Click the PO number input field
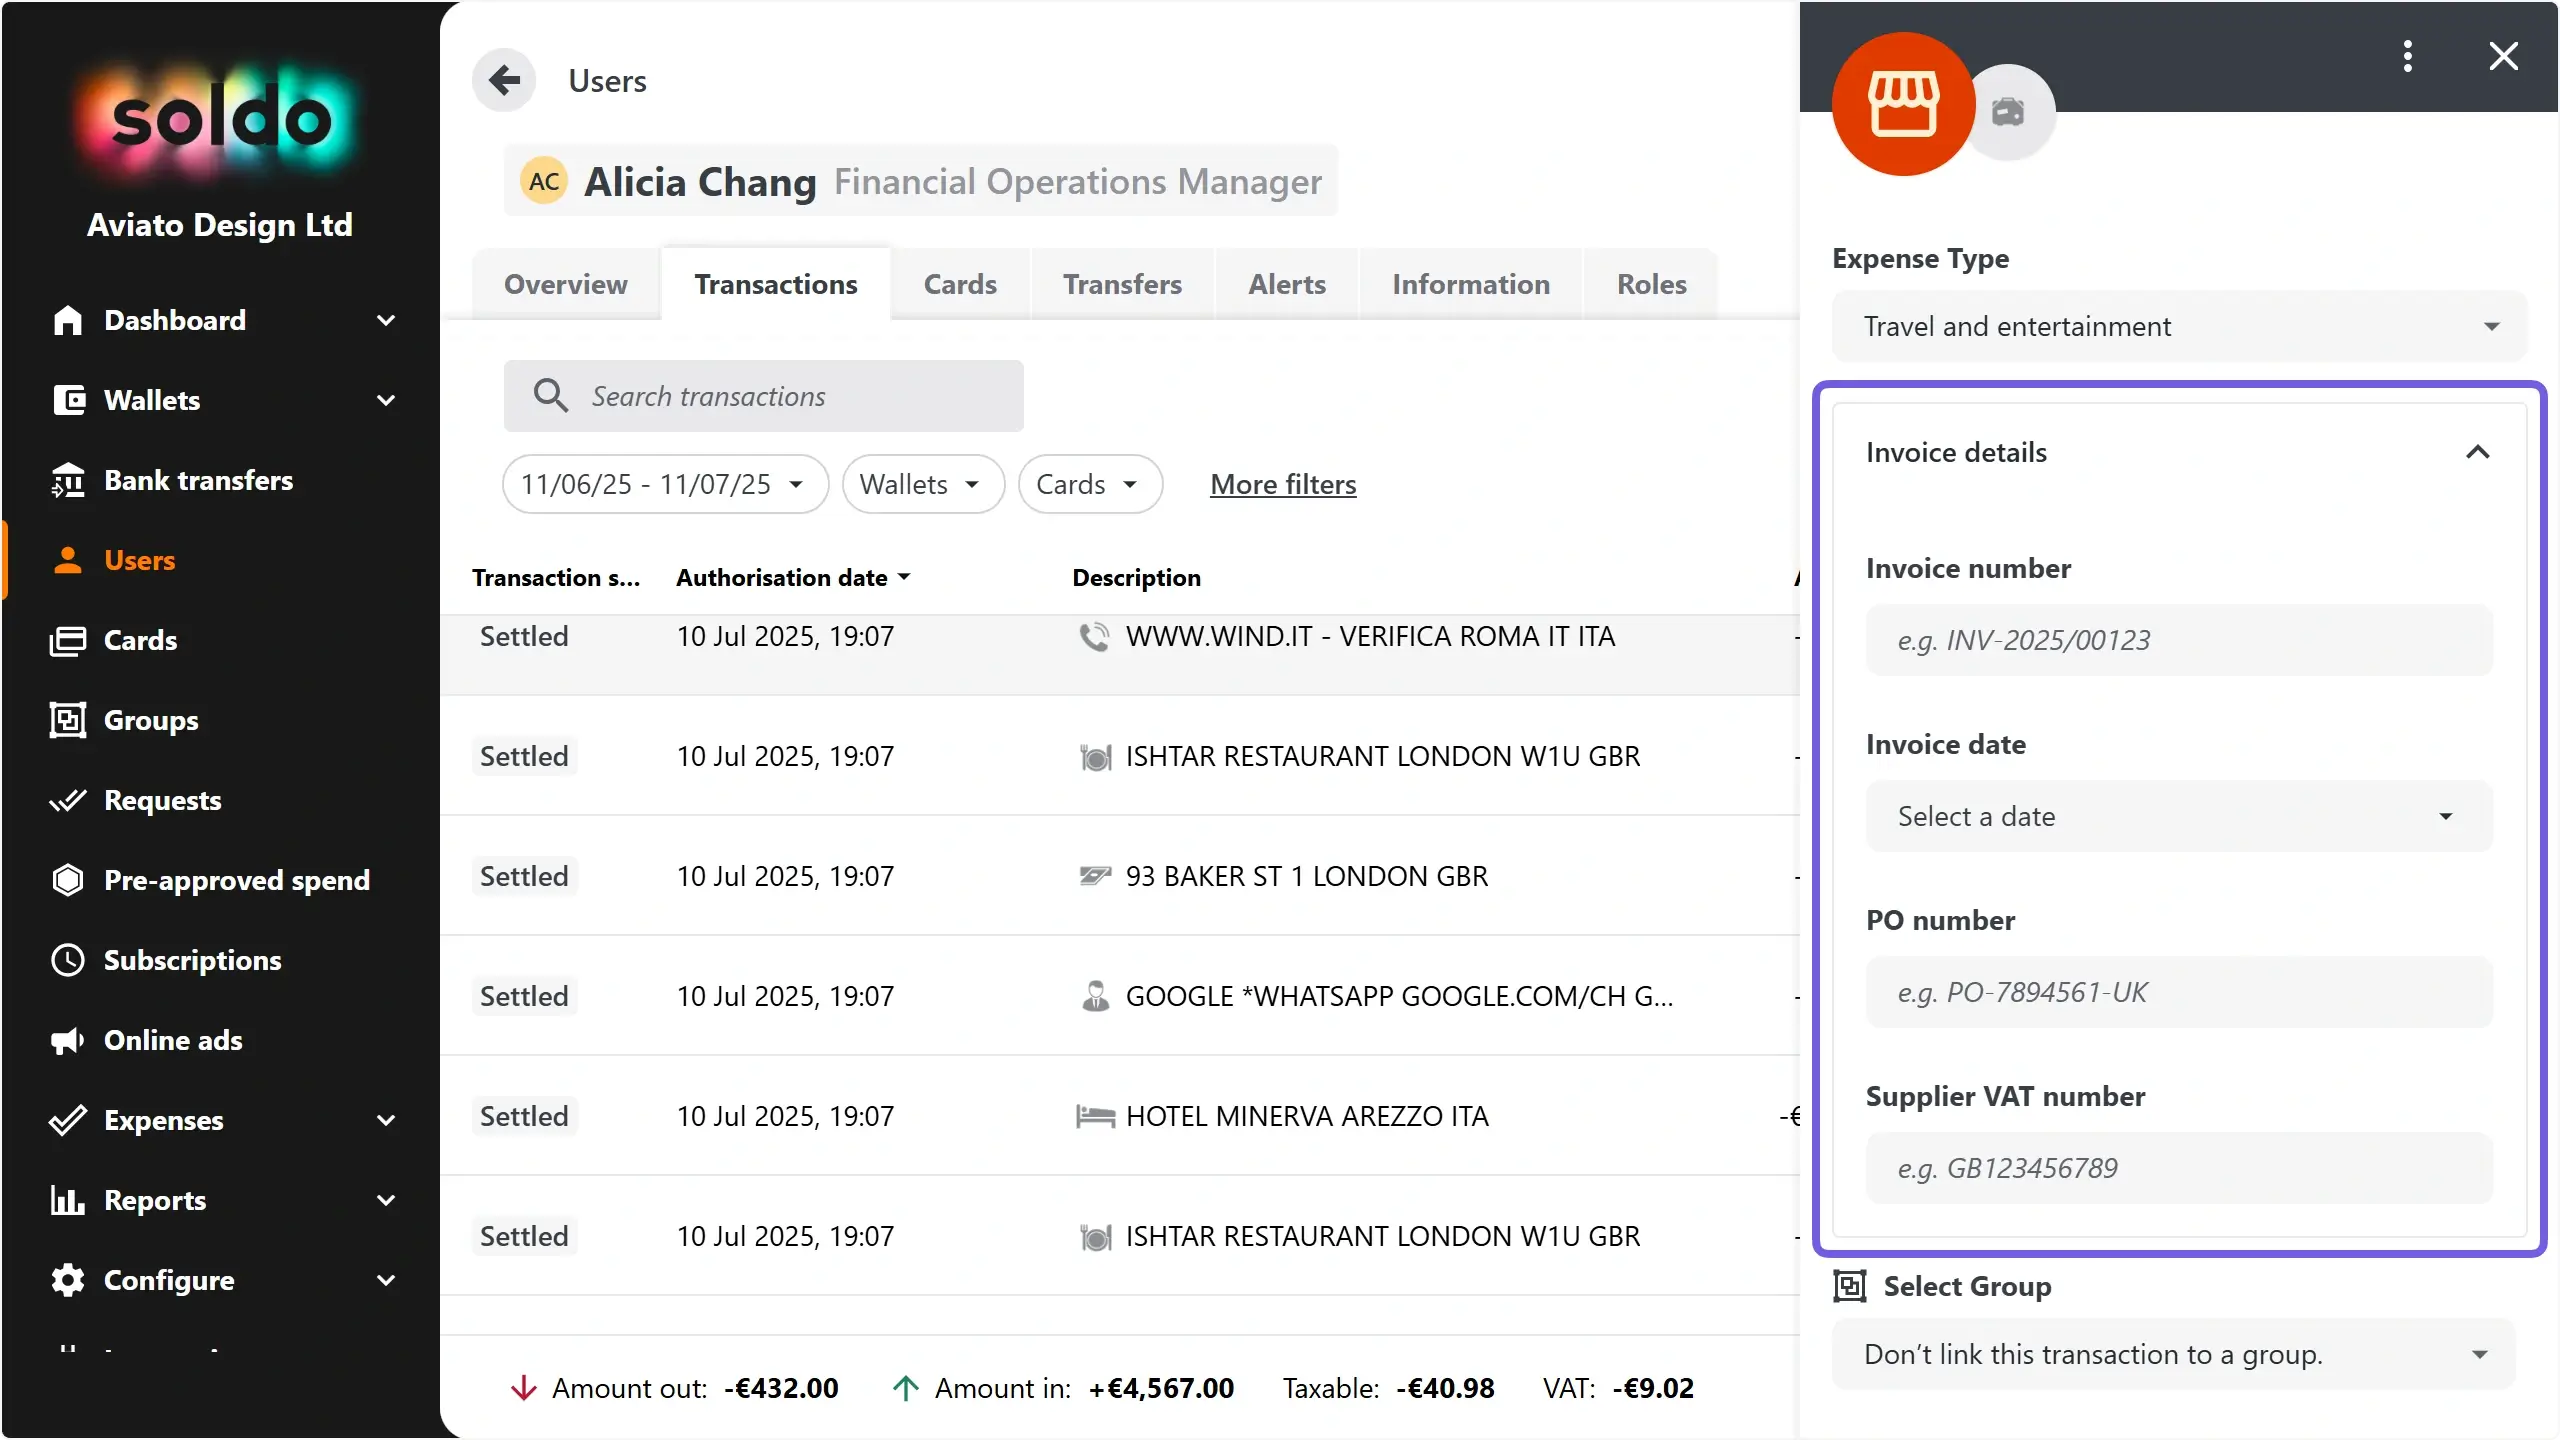Viewport: 2560px width, 1440px height. point(2179,992)
